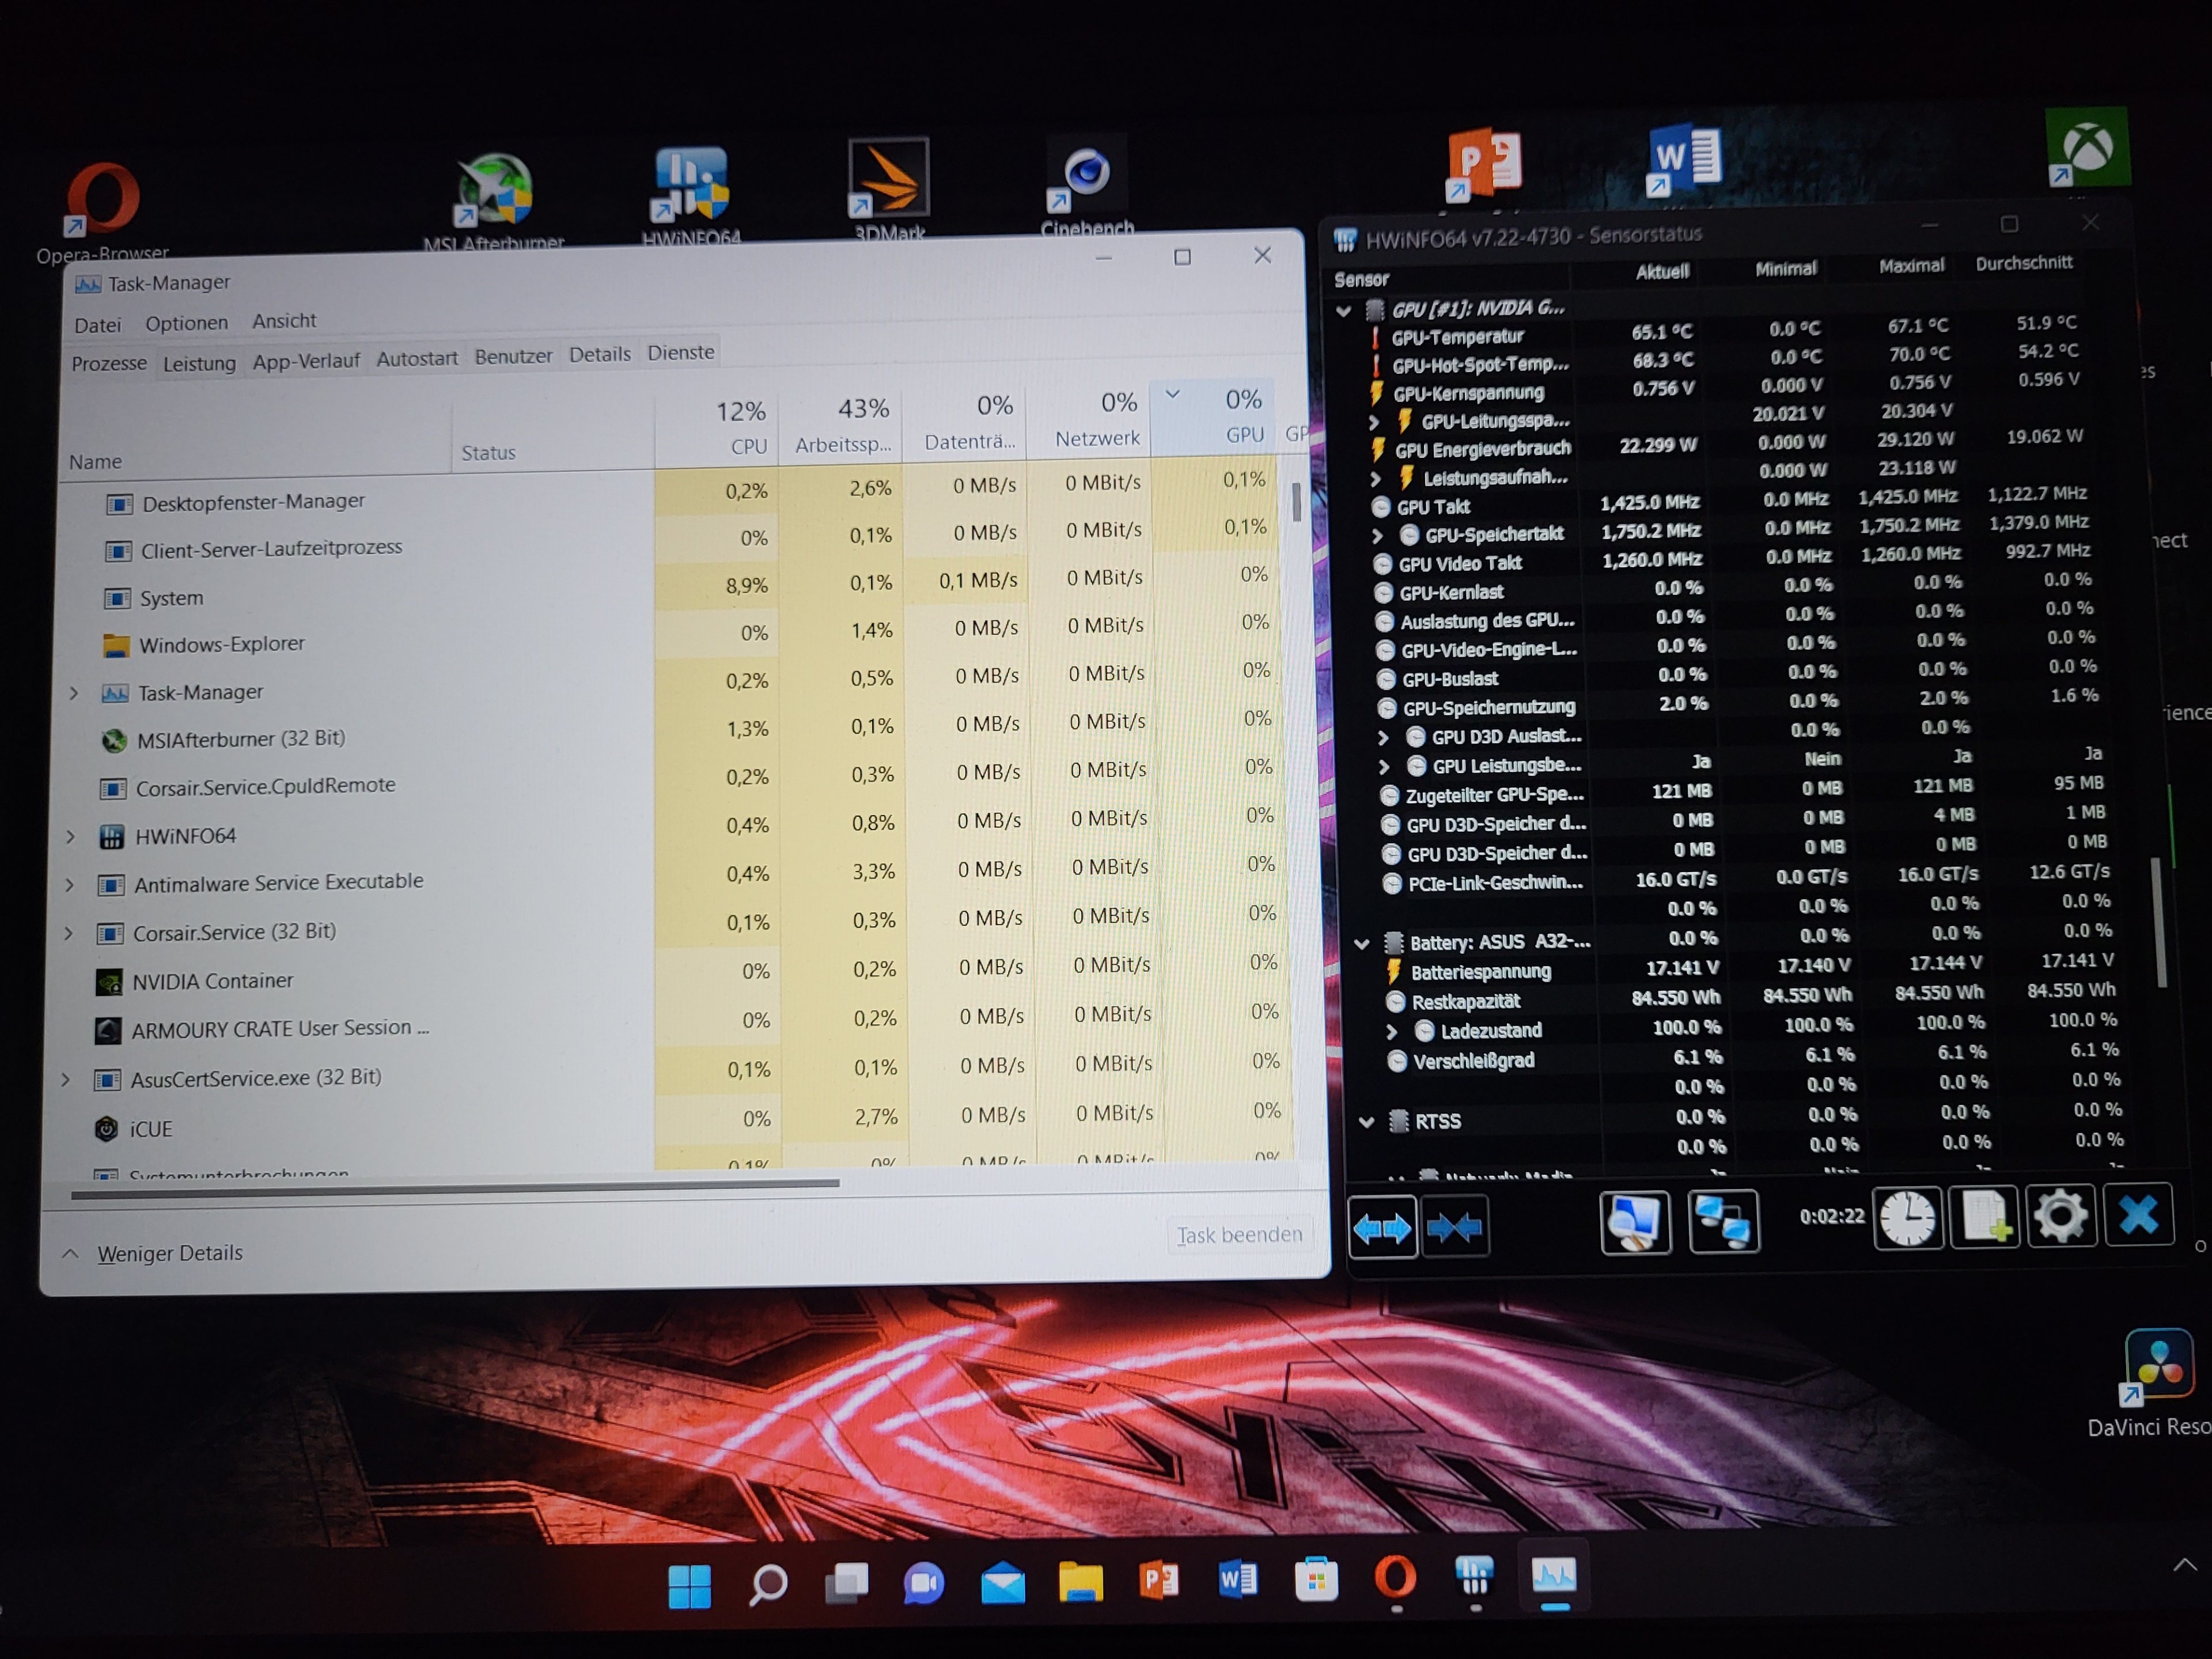Click Task-Manager vertical scrollbar thumb
This screenshot has height=1659, width=2212.
coord(1296,502)
